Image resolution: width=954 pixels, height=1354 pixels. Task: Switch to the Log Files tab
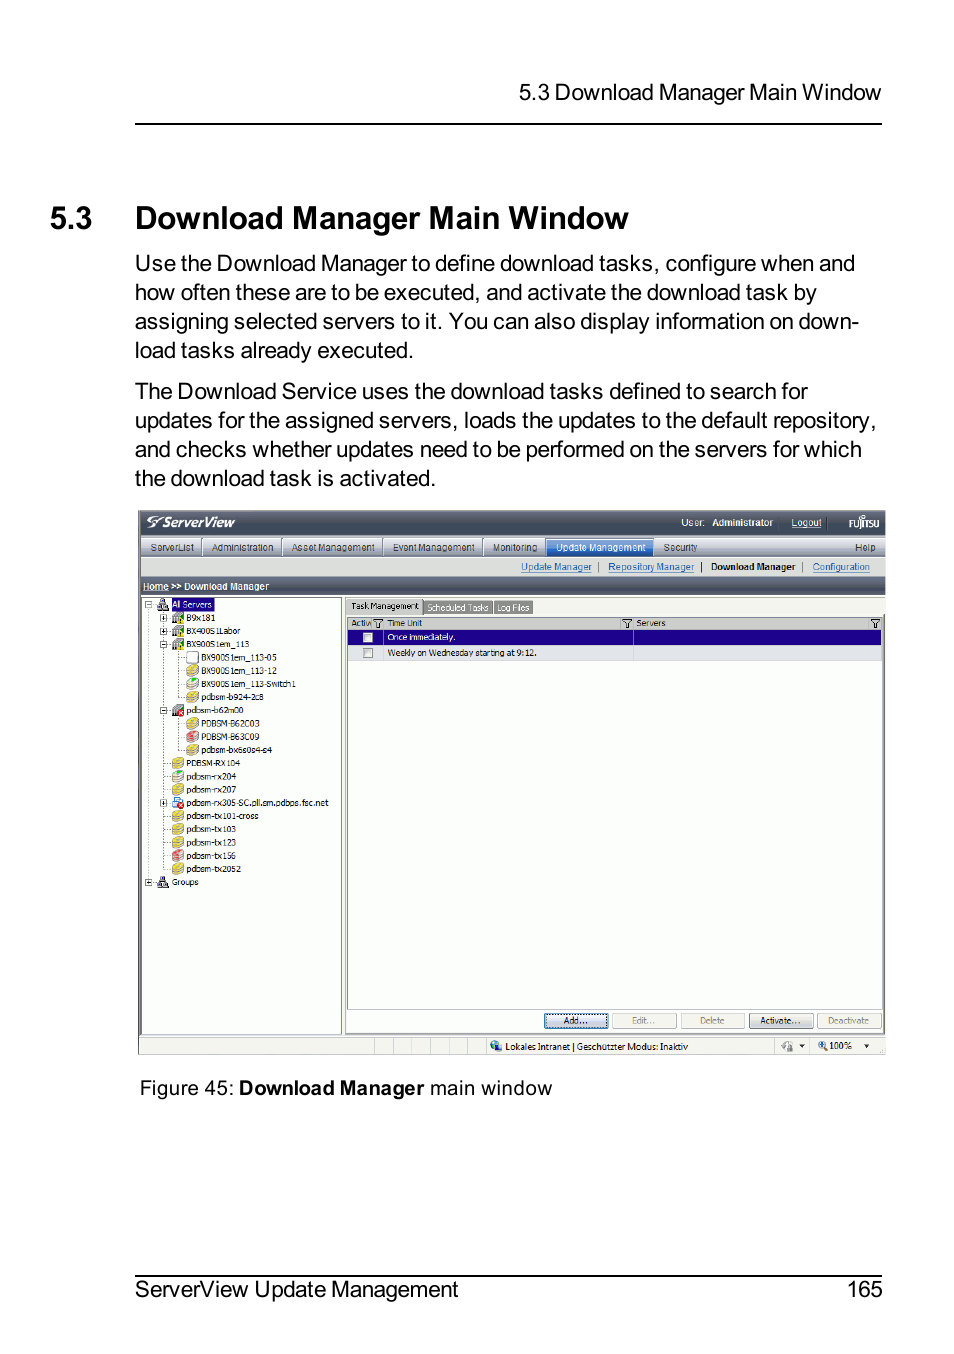[x=513, y=607]
